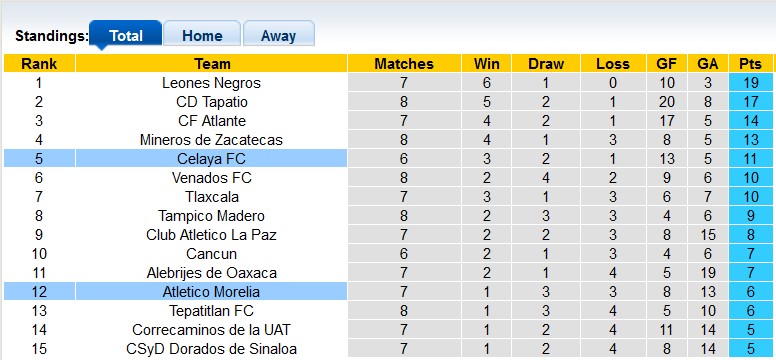This screenshot has height=360, width=776.
Task: Select the Total standings tab
Action: click(x=126, y=34)
